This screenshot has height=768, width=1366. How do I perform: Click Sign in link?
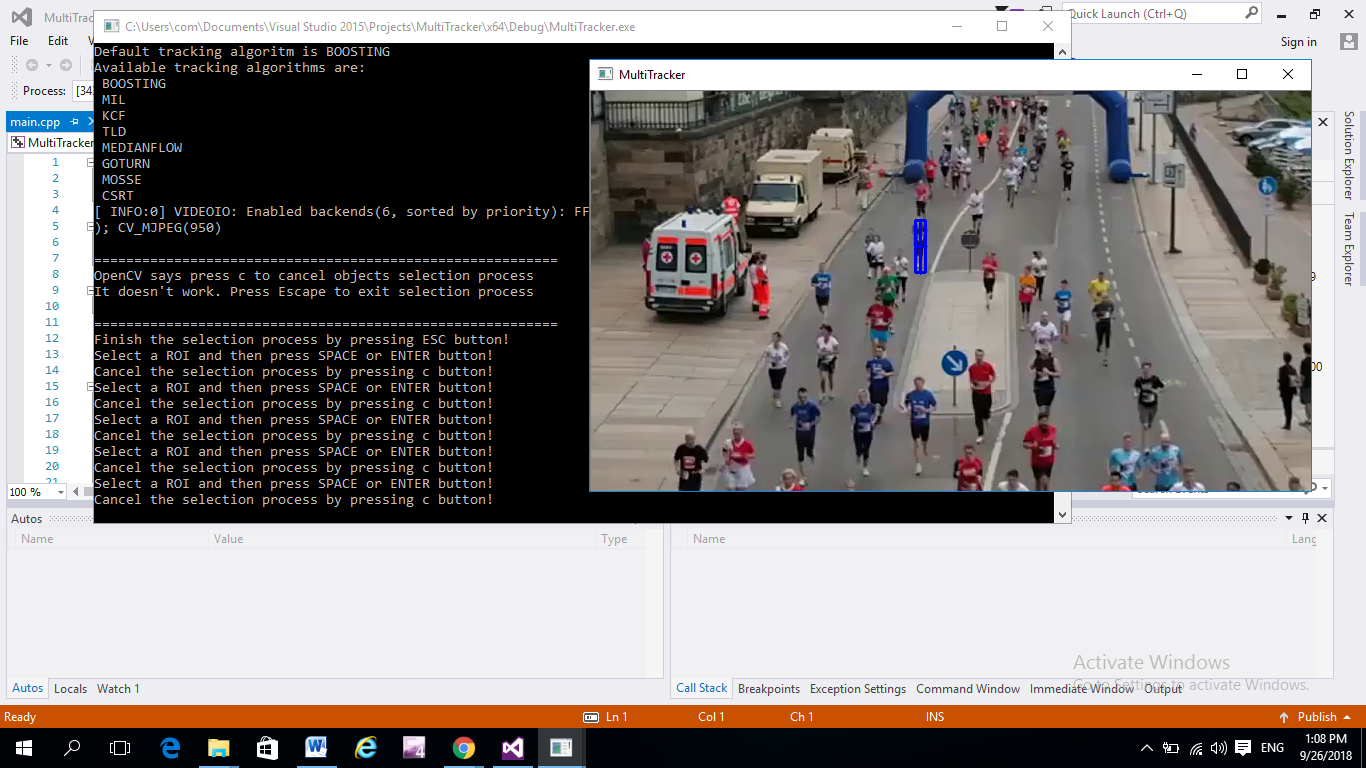[1299, 42]
